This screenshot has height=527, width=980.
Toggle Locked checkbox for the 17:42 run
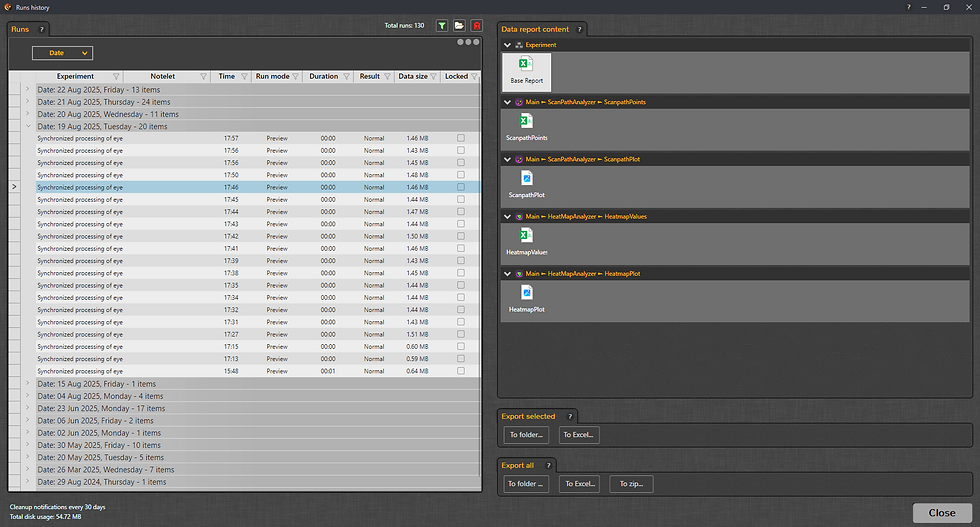[x=461, y=236]
